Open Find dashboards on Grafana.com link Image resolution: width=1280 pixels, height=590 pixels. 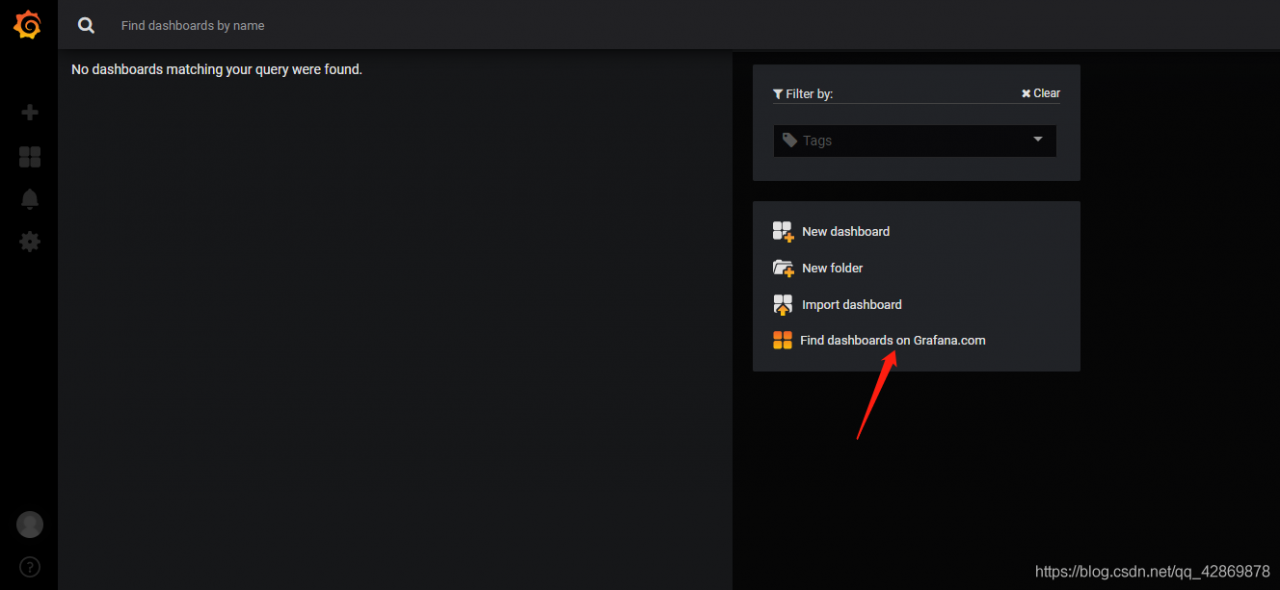pyautogui.click(x=893, y=340)
